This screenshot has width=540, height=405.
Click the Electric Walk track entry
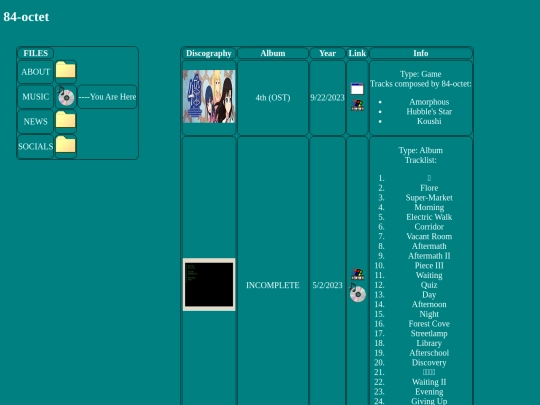coord(429,217)
